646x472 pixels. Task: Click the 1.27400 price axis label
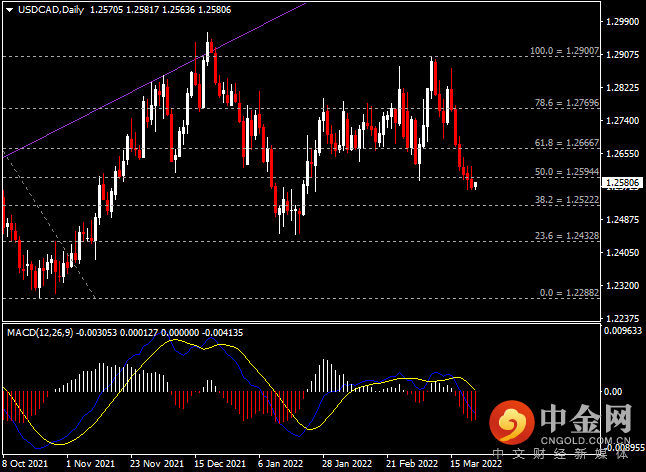pos(621,120)
